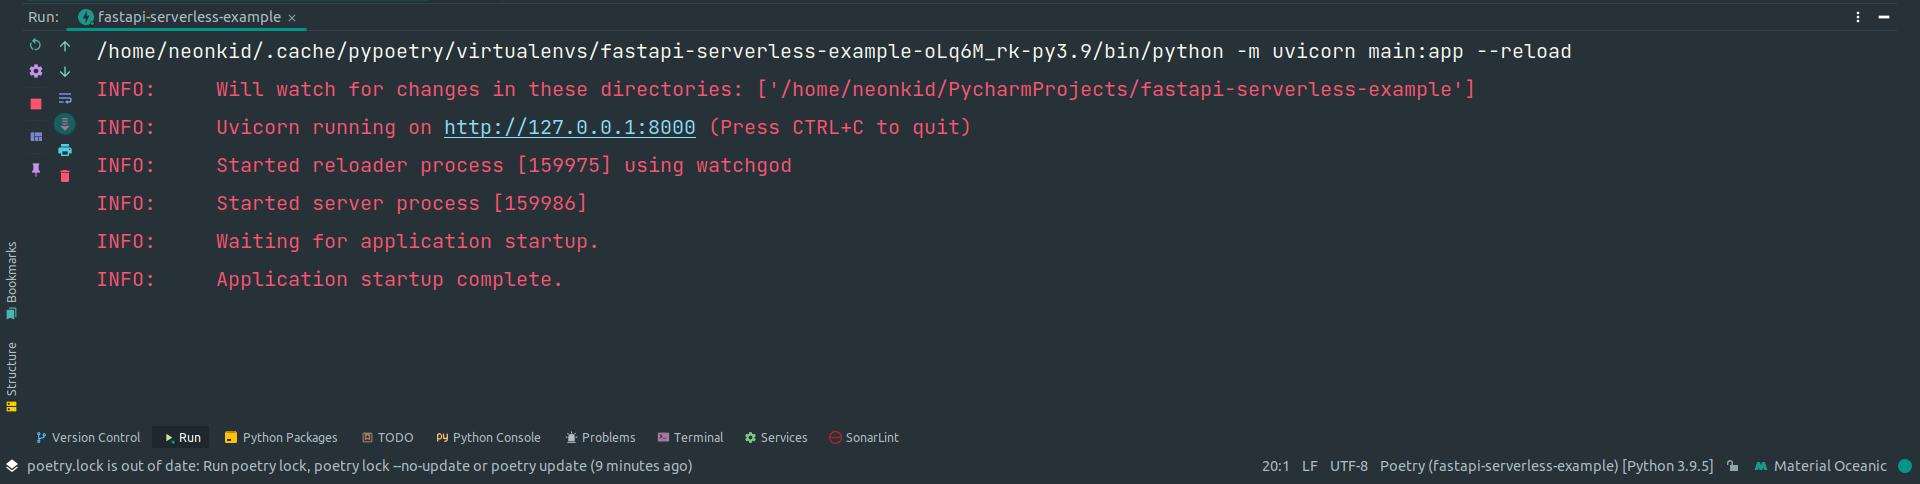Open the Python Console tab
1920x484 pixels.
488,438
